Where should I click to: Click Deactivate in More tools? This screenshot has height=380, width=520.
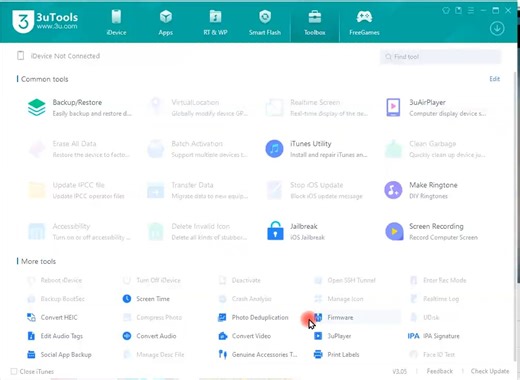pos(240,280)
